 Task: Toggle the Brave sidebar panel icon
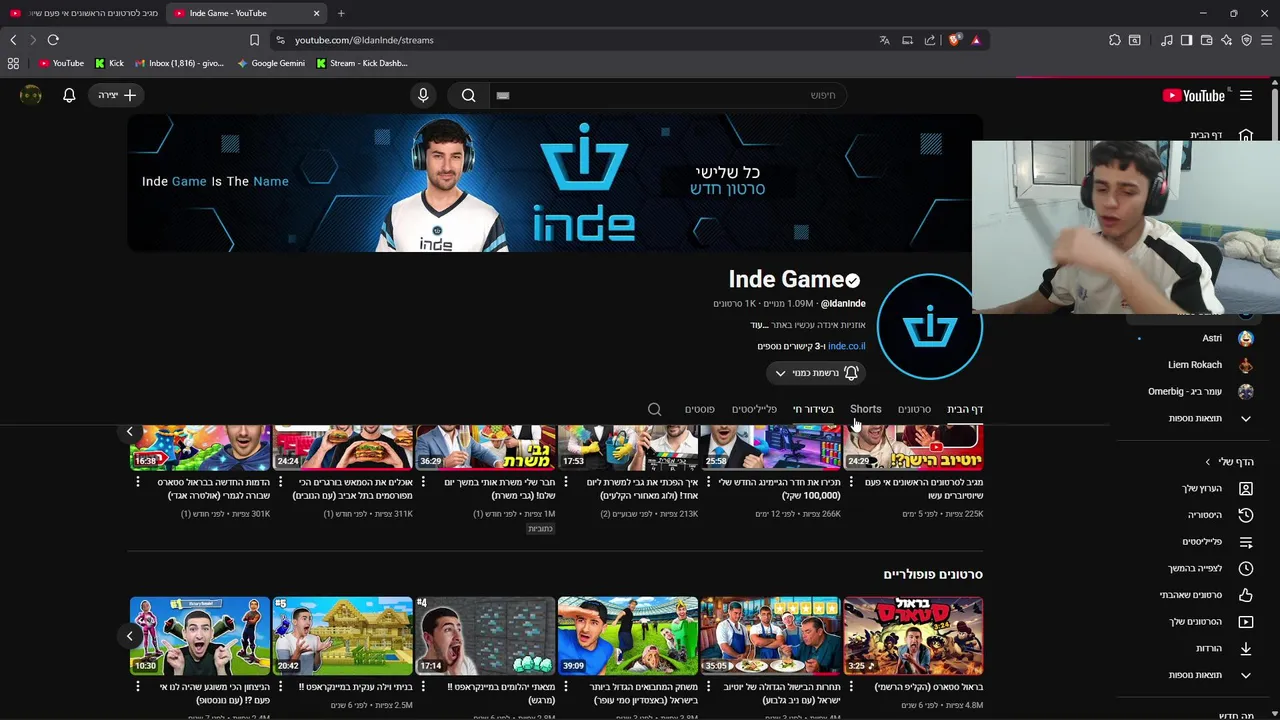point(1187,40)
